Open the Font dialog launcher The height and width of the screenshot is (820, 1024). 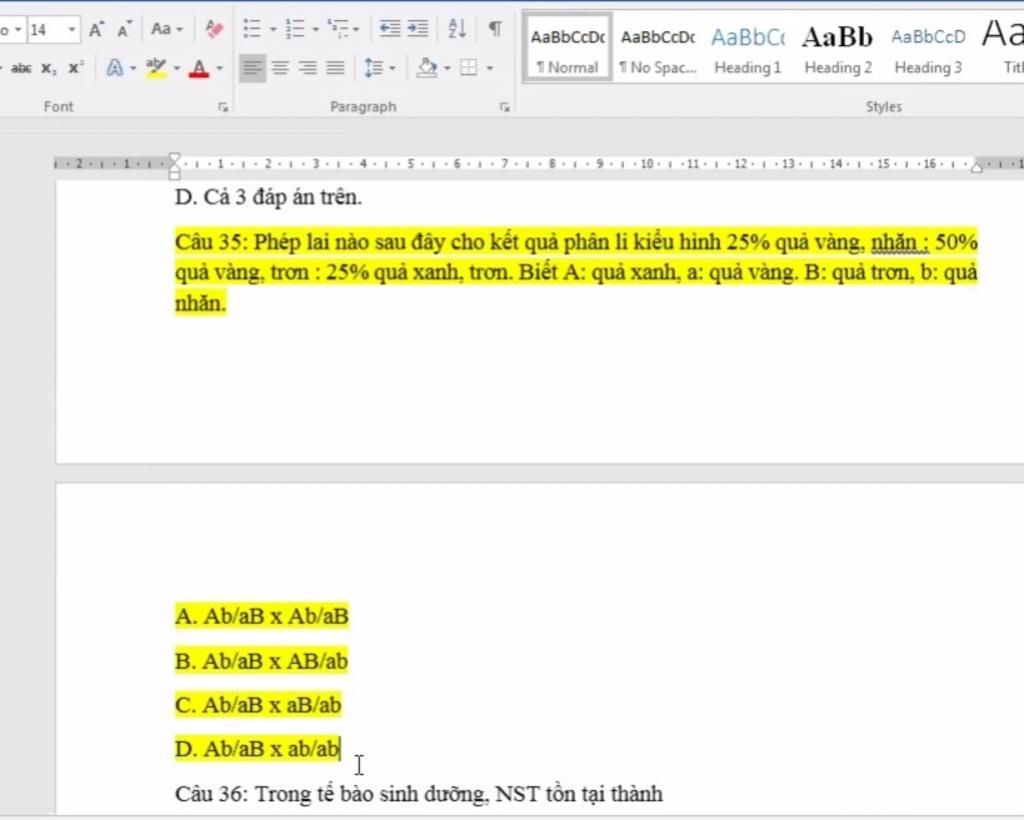[x=223, y=108]
